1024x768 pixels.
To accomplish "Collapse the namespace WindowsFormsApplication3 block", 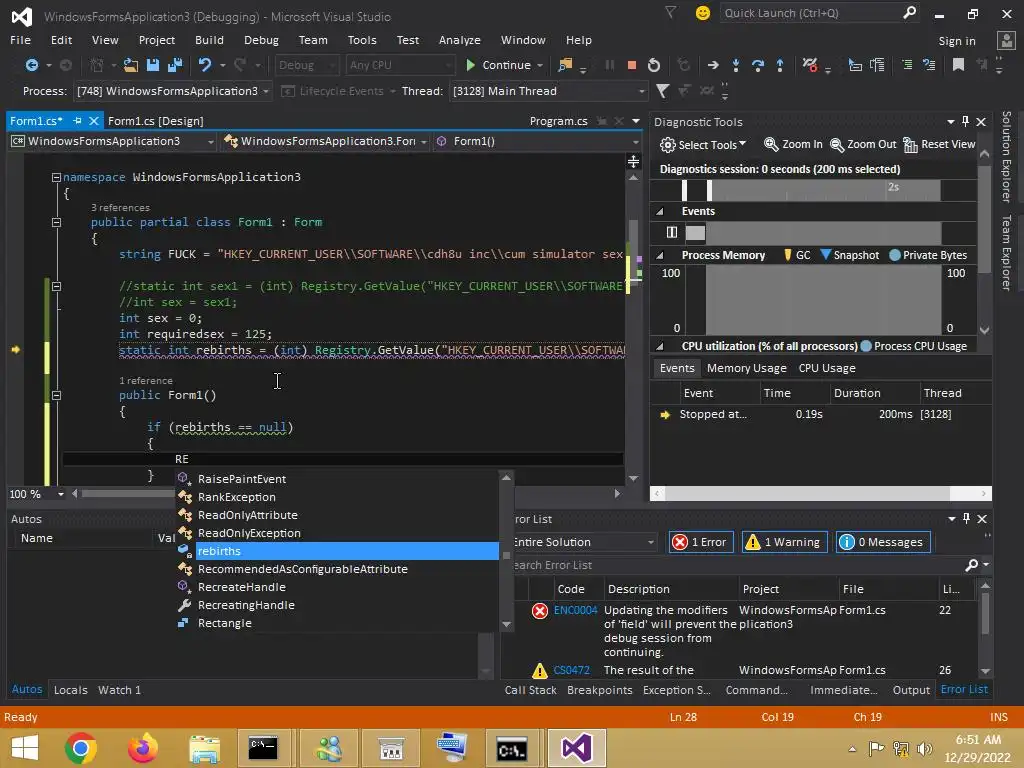I will click(56, 177).
